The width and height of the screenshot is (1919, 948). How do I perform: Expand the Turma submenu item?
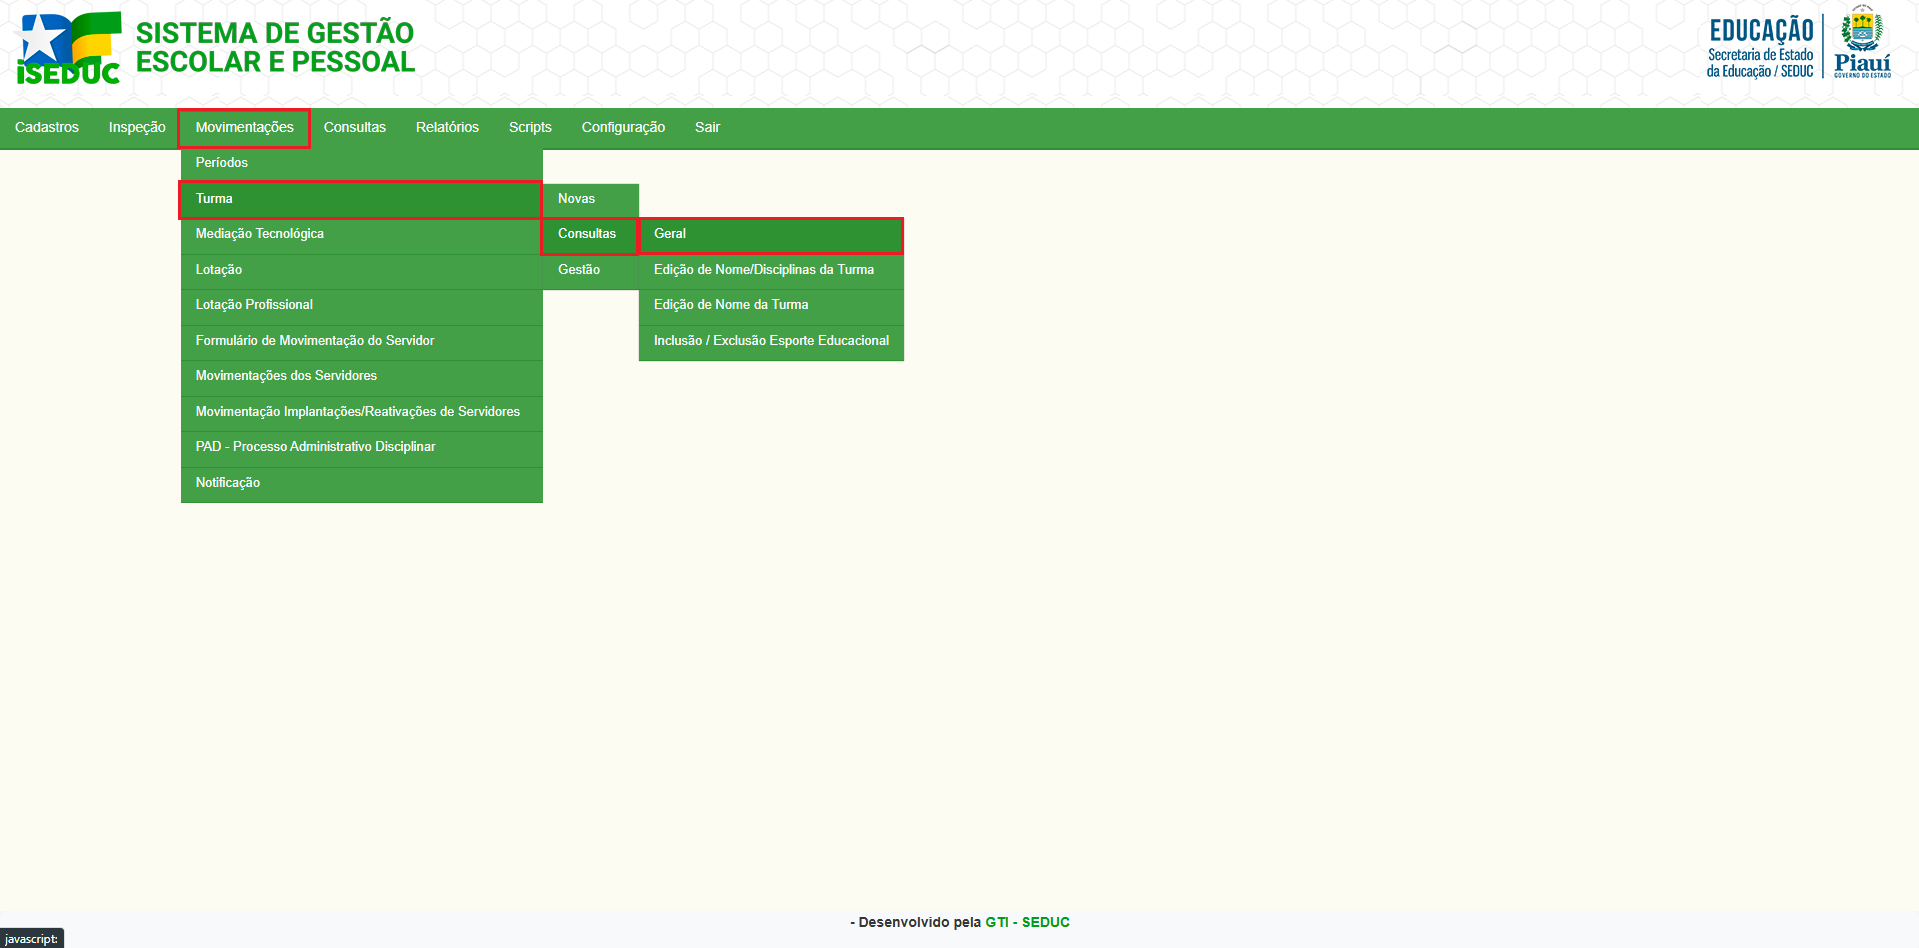pyautogui.click(x=360, y=199)
